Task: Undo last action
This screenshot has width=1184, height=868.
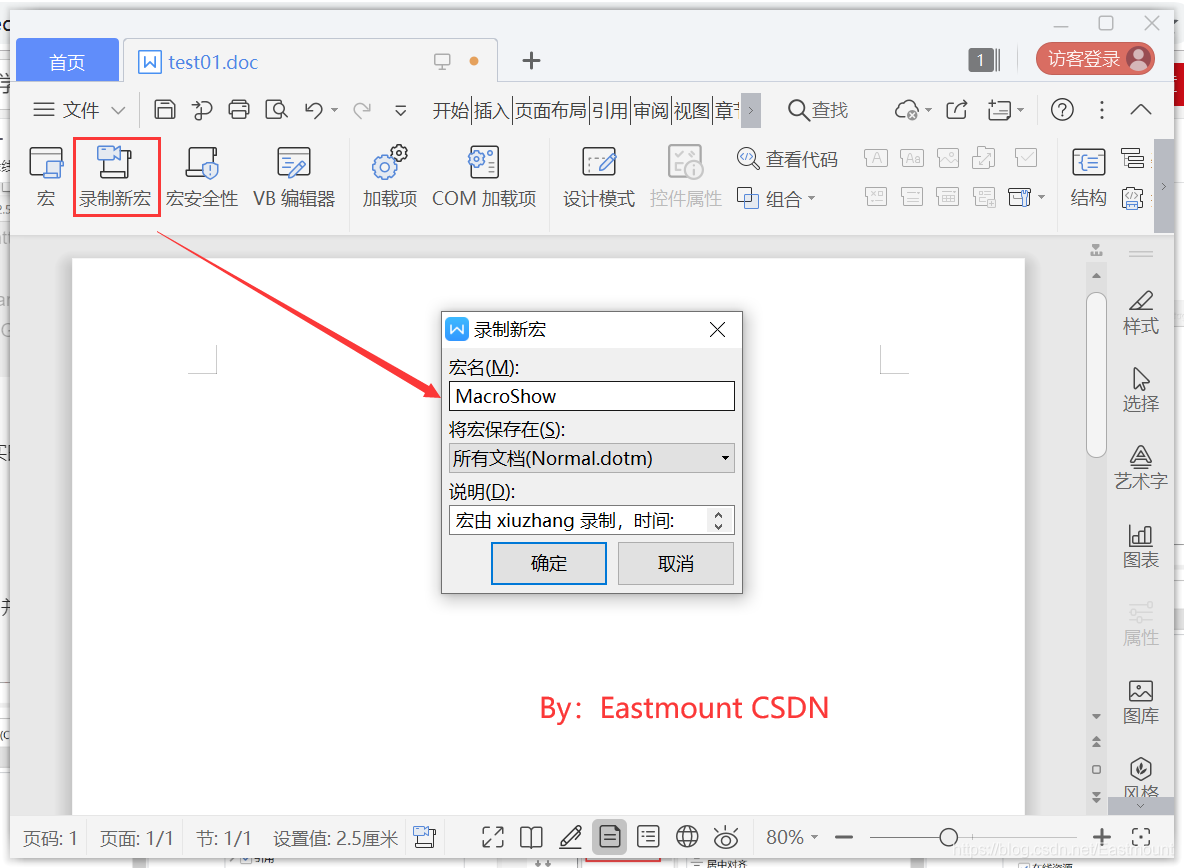Action: click(x=313, y=110)
